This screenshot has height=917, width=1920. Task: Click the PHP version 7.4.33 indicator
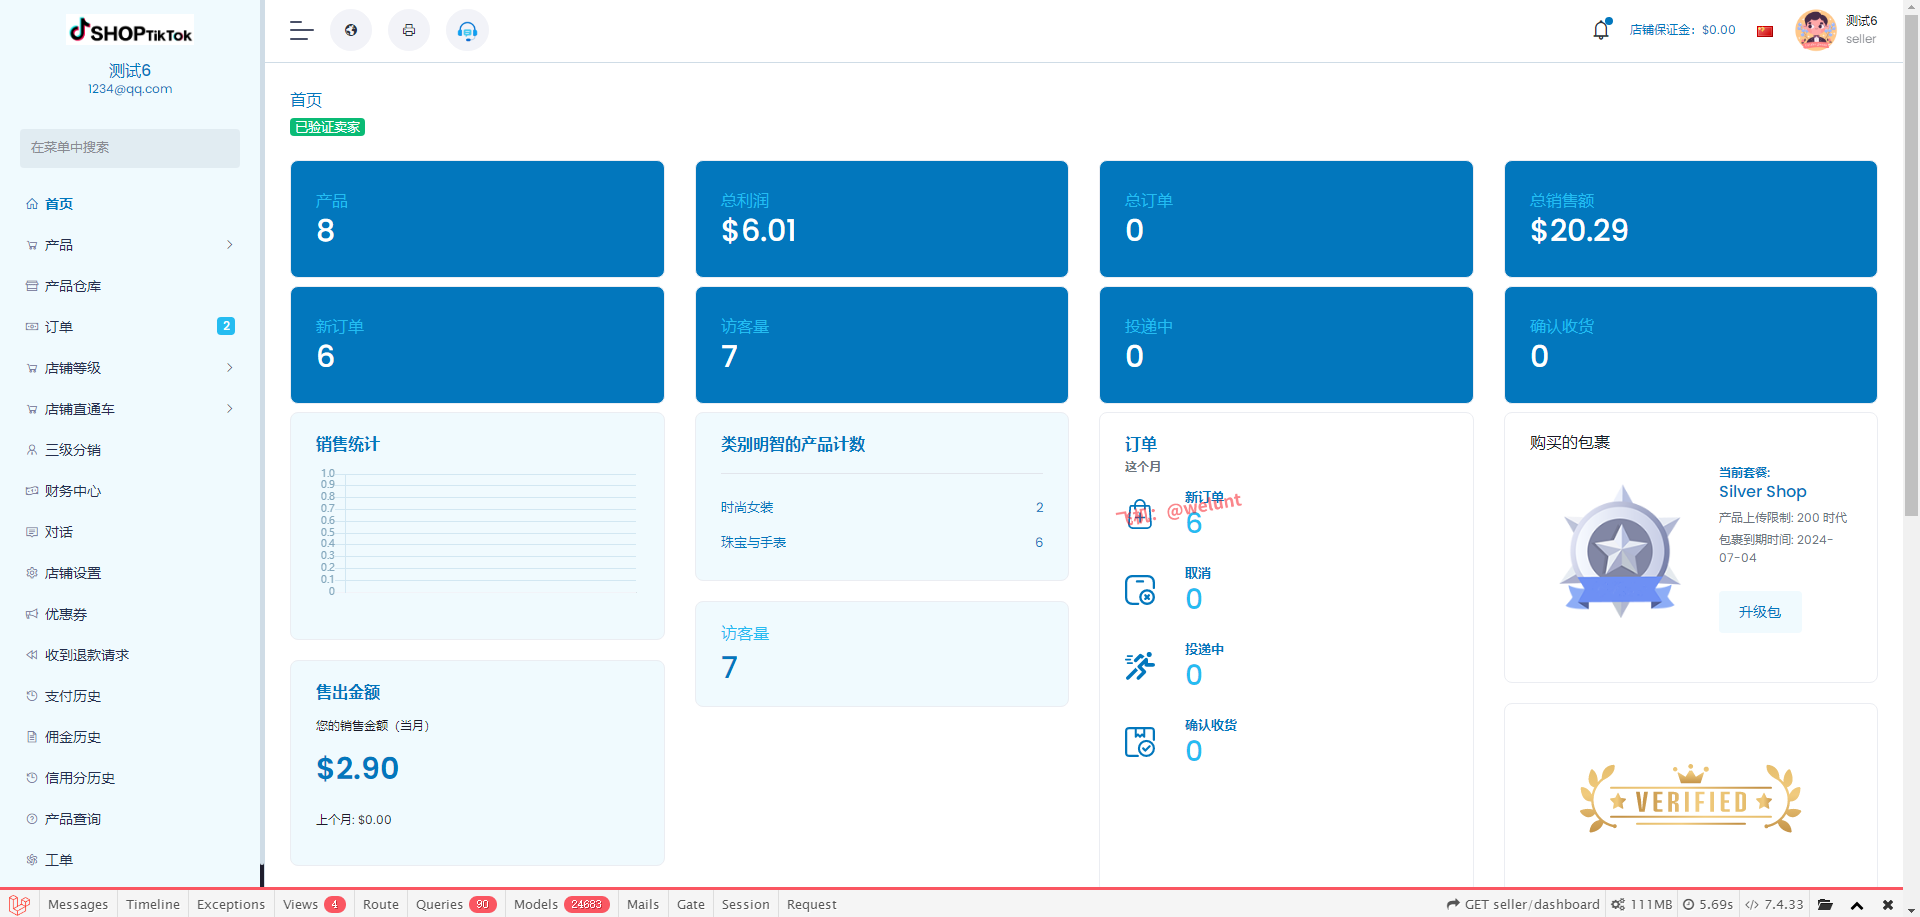1775,905
